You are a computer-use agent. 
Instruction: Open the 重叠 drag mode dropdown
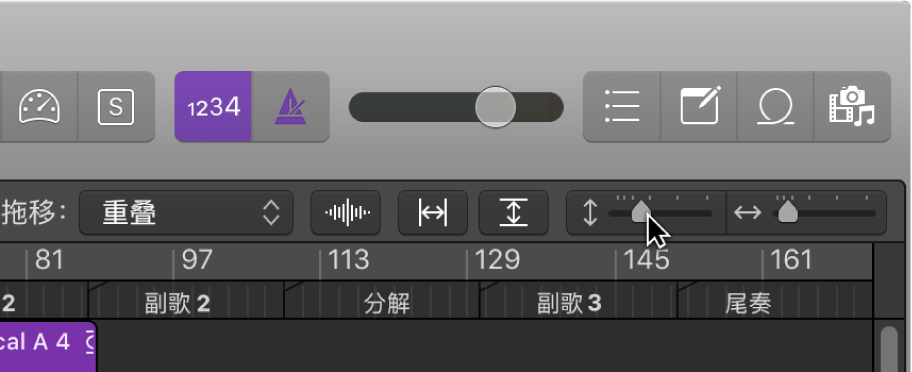[x=186, y=213]
